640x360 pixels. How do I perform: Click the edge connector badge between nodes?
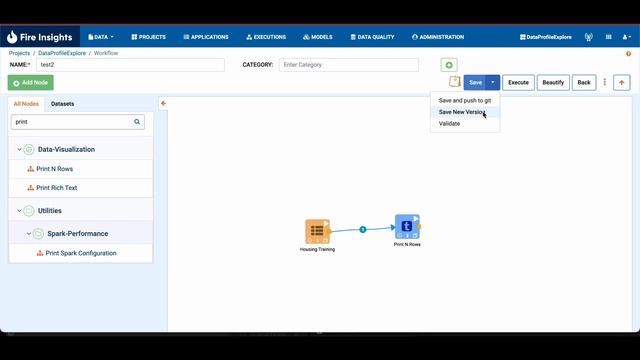point(363,229)
